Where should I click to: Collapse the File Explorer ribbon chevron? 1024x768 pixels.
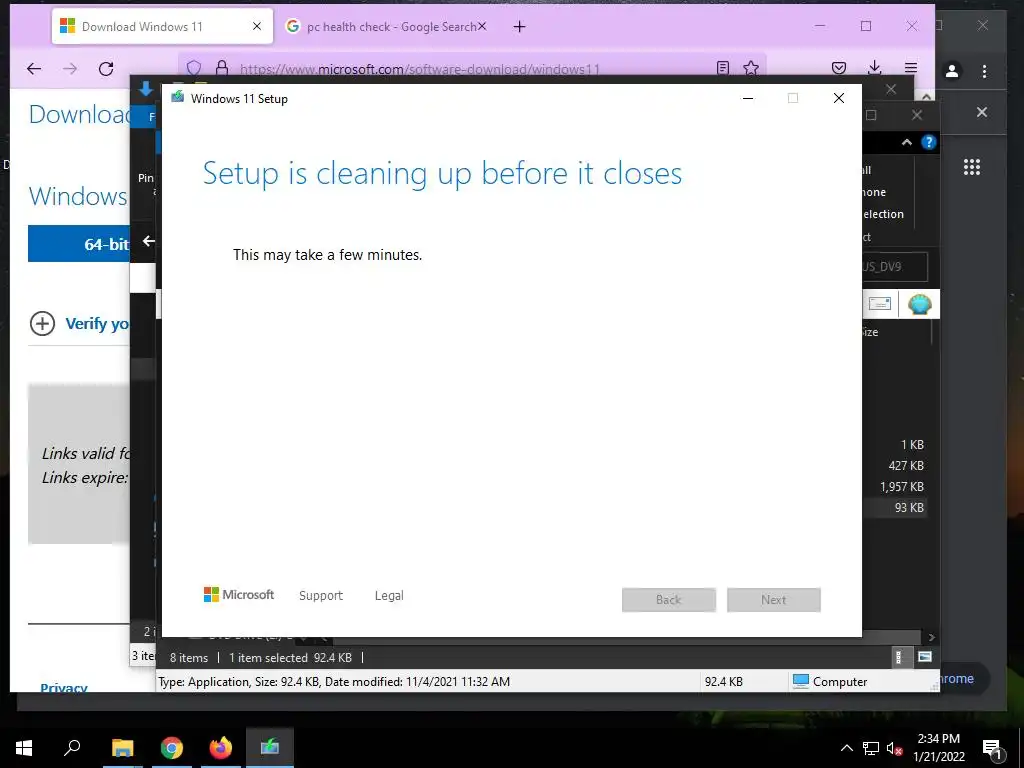tap(906, 142)
